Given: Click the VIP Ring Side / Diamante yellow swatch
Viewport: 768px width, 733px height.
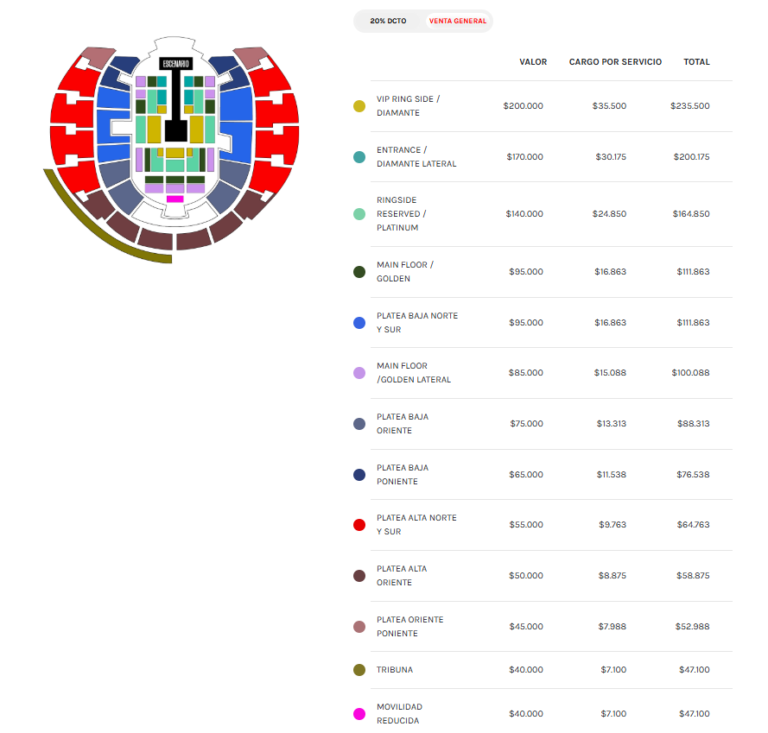Looking at the screenshot, I should click(x=359, y=106).
